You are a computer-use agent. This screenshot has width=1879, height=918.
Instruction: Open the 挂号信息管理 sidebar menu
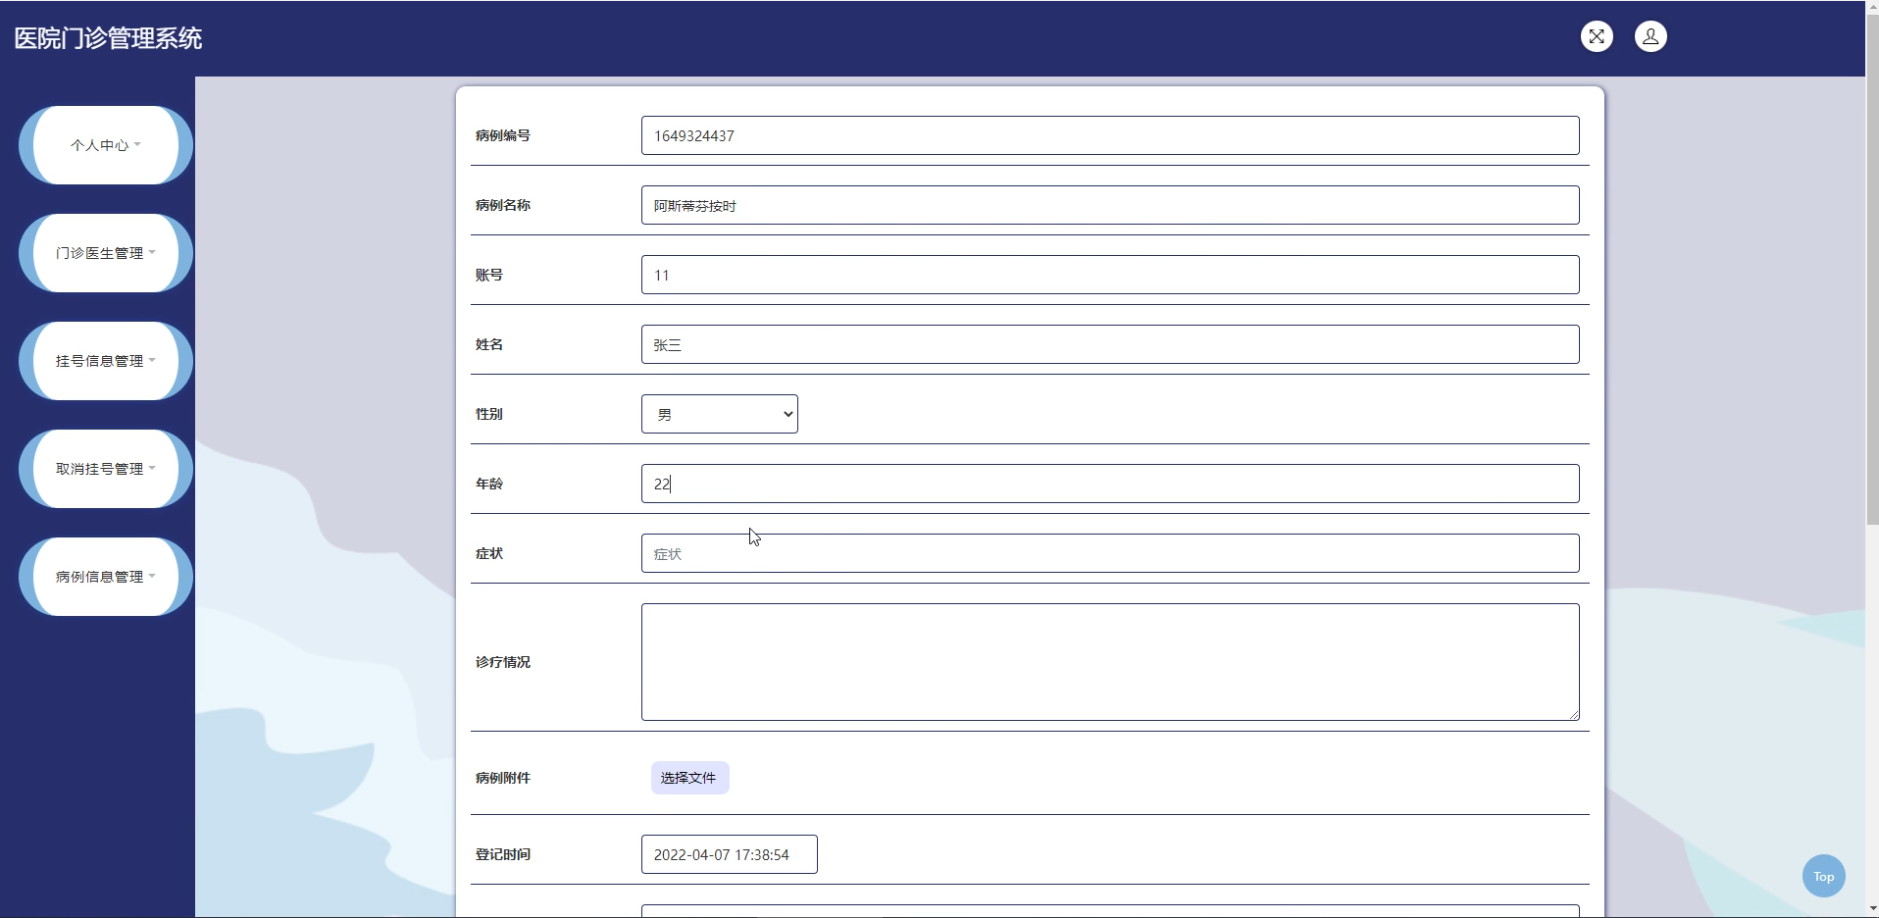pyautogui.click(x=106, y=361)
